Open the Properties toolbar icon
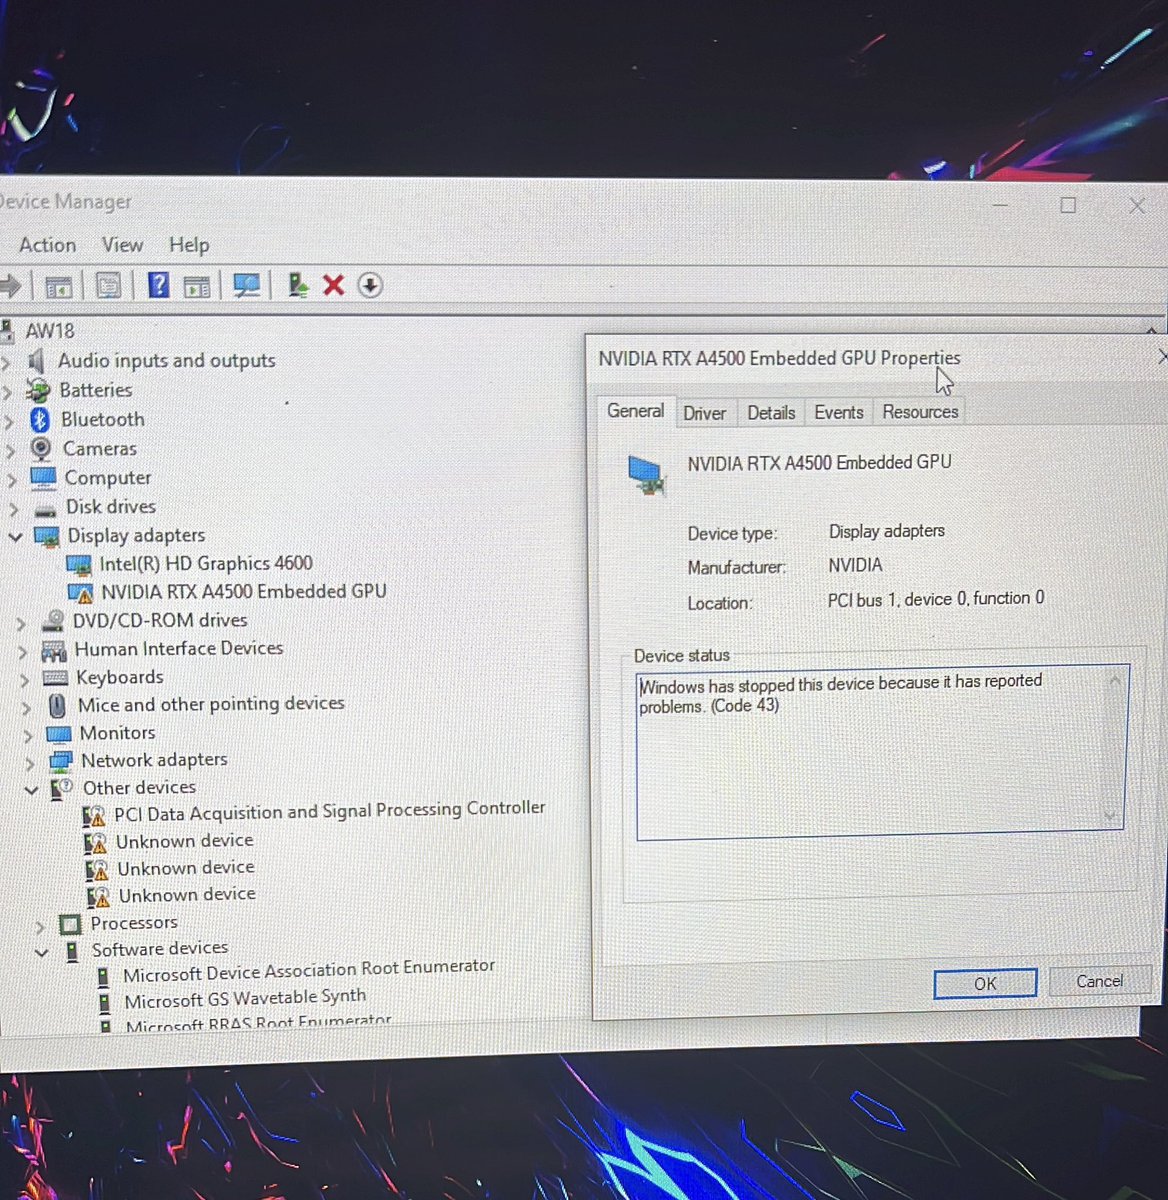The image size is (1168, 1200). (x=108, y=286)
